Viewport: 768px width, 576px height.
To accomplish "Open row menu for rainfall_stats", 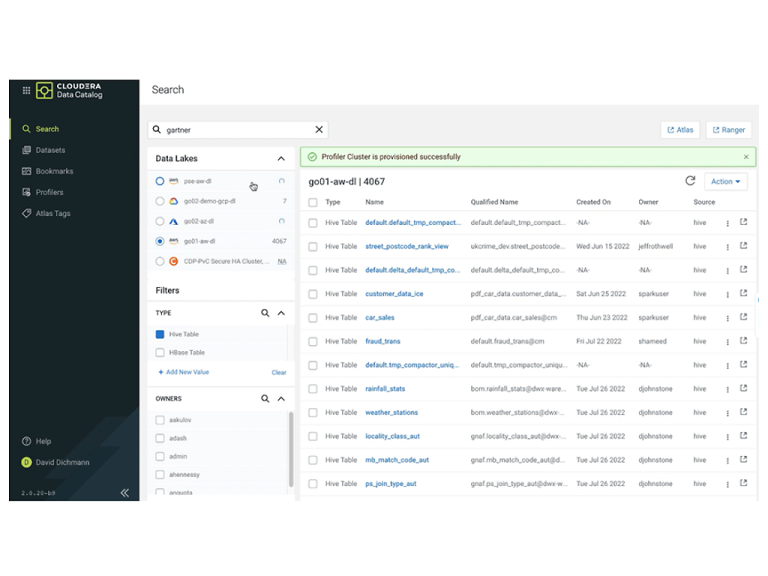I will point(727,389).
